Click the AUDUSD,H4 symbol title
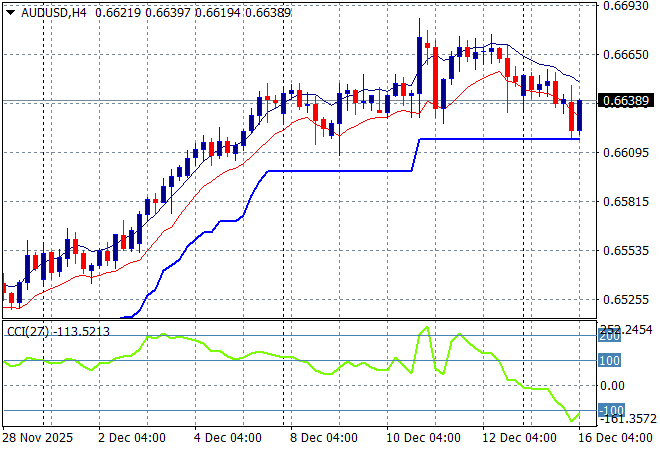660x450 pixels. point(53,13)
